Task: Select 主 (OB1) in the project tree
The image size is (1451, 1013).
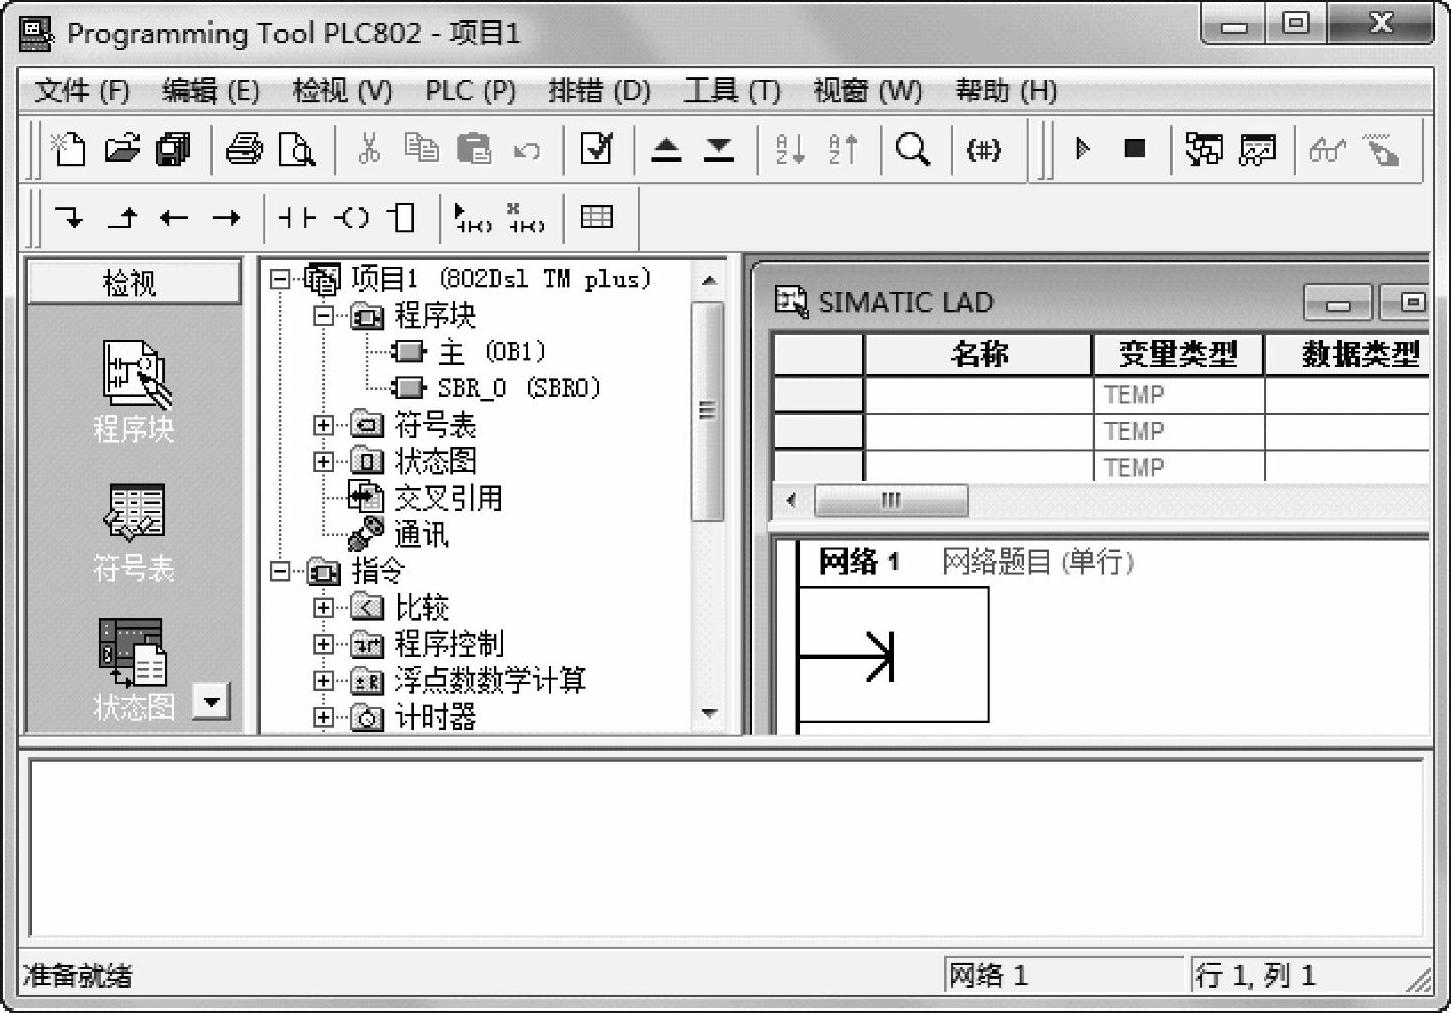Action: 491,352
